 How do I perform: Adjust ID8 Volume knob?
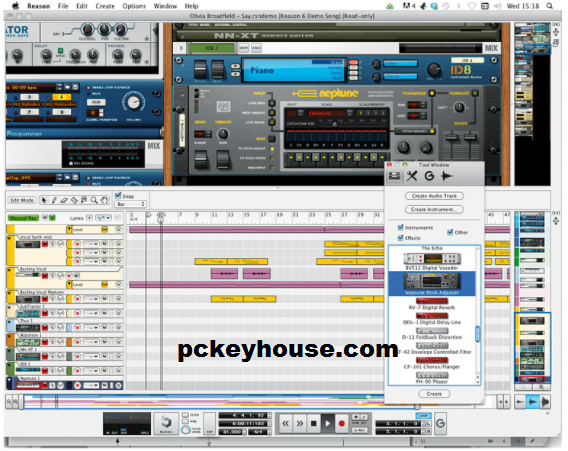coord(434,69)
